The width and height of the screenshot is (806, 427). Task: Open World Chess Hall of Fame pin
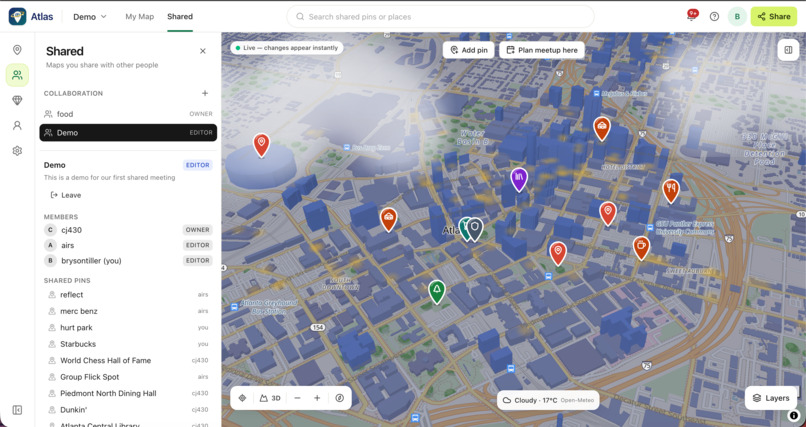pyautogui.click(x=128, y=360)
